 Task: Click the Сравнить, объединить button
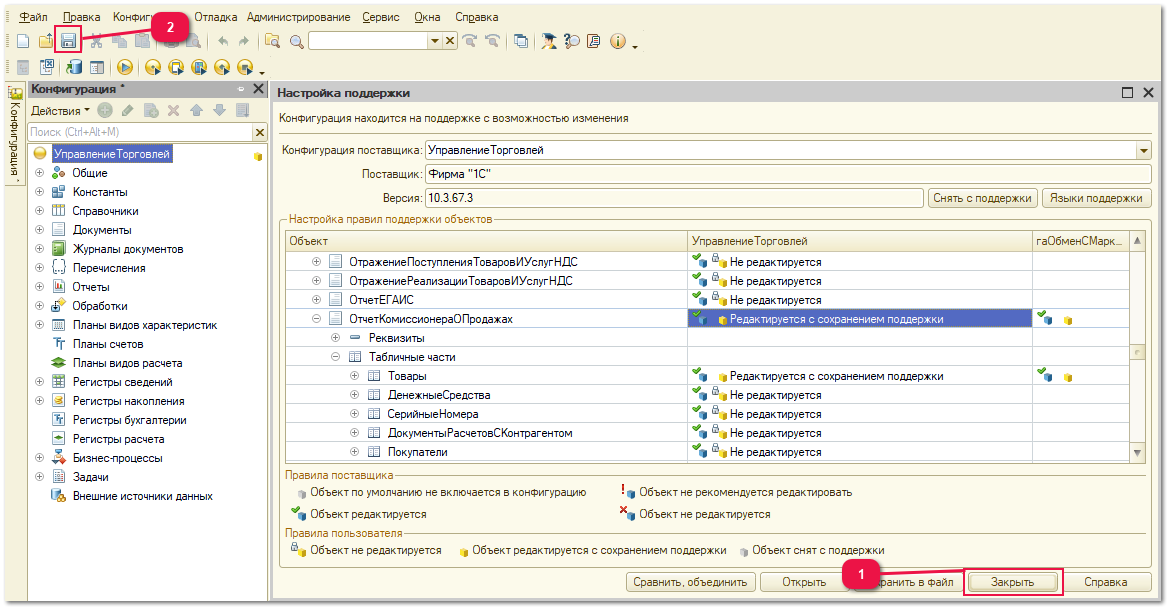[x=690, y=582]
